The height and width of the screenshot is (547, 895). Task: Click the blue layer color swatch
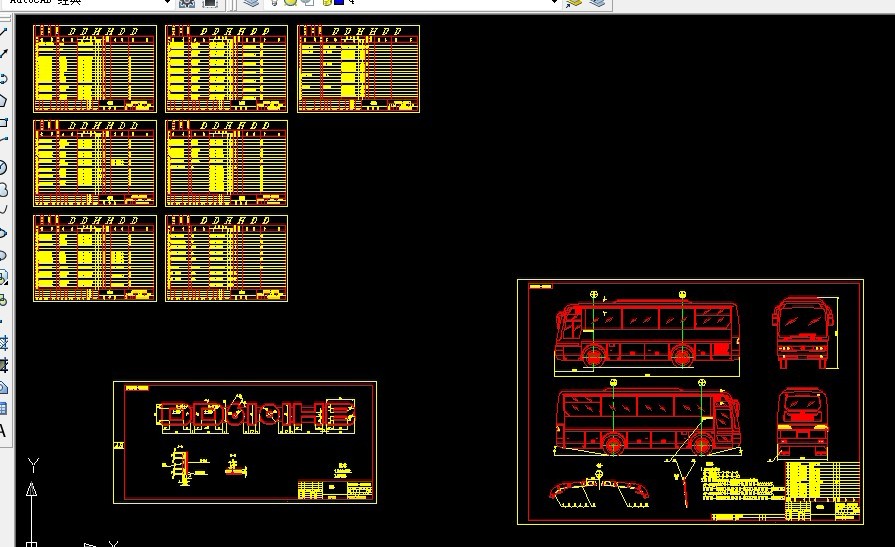pyautogui.click(x=338, y=2)
